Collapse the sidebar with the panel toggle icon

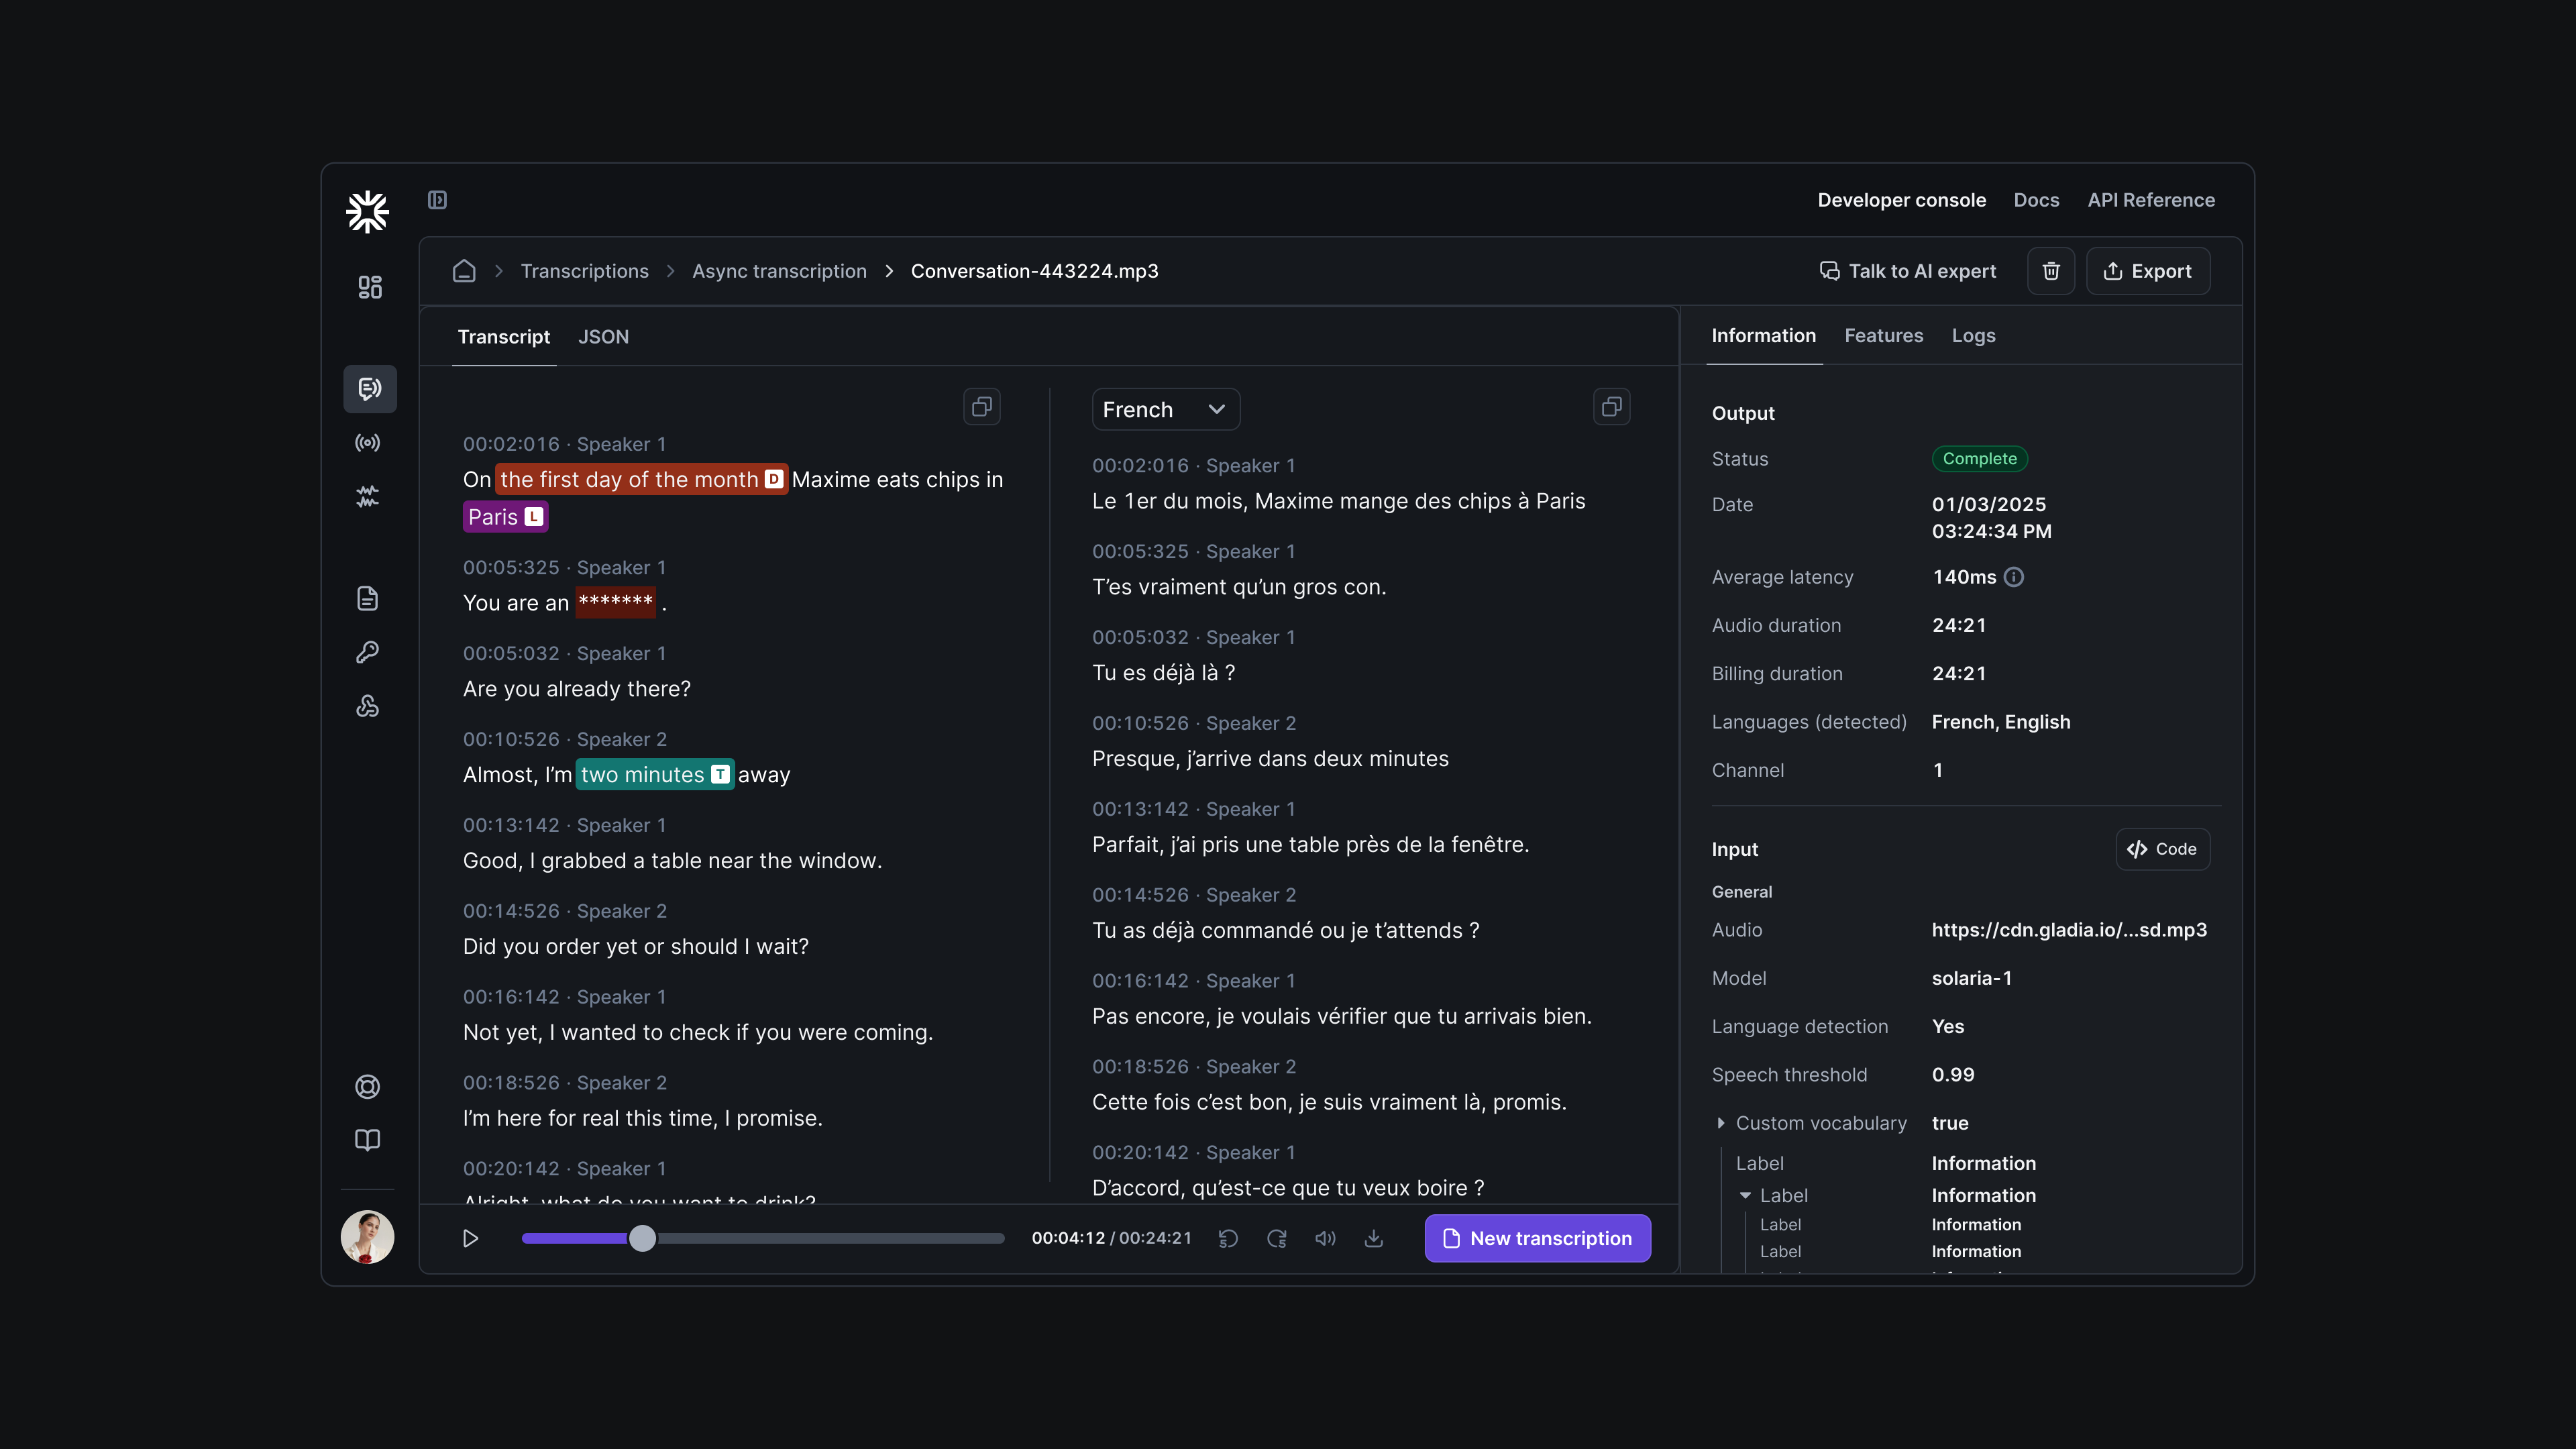coord(437,200)
